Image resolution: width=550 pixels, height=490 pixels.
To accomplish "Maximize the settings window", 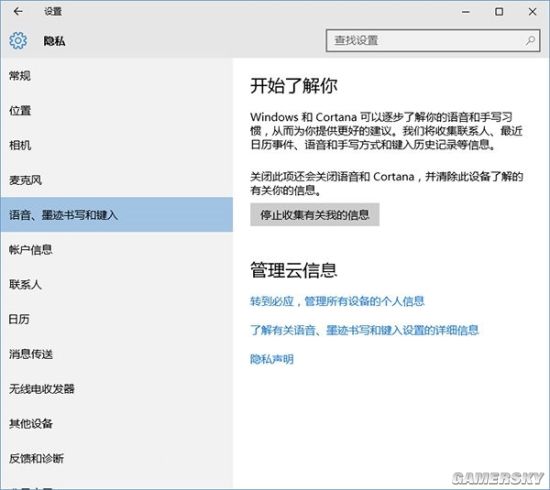I will [499, 12].
